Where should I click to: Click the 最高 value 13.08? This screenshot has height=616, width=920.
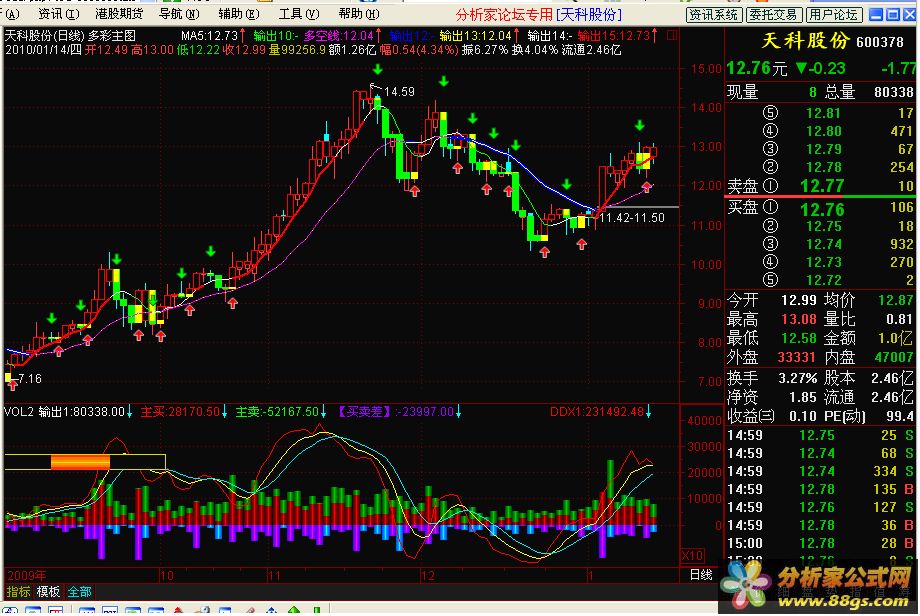click(798, 320)
